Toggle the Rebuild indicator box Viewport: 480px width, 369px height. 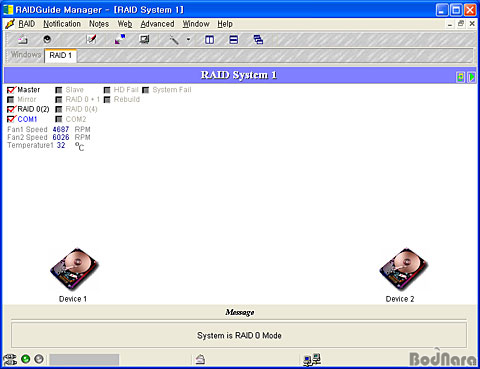coord(107,100)
